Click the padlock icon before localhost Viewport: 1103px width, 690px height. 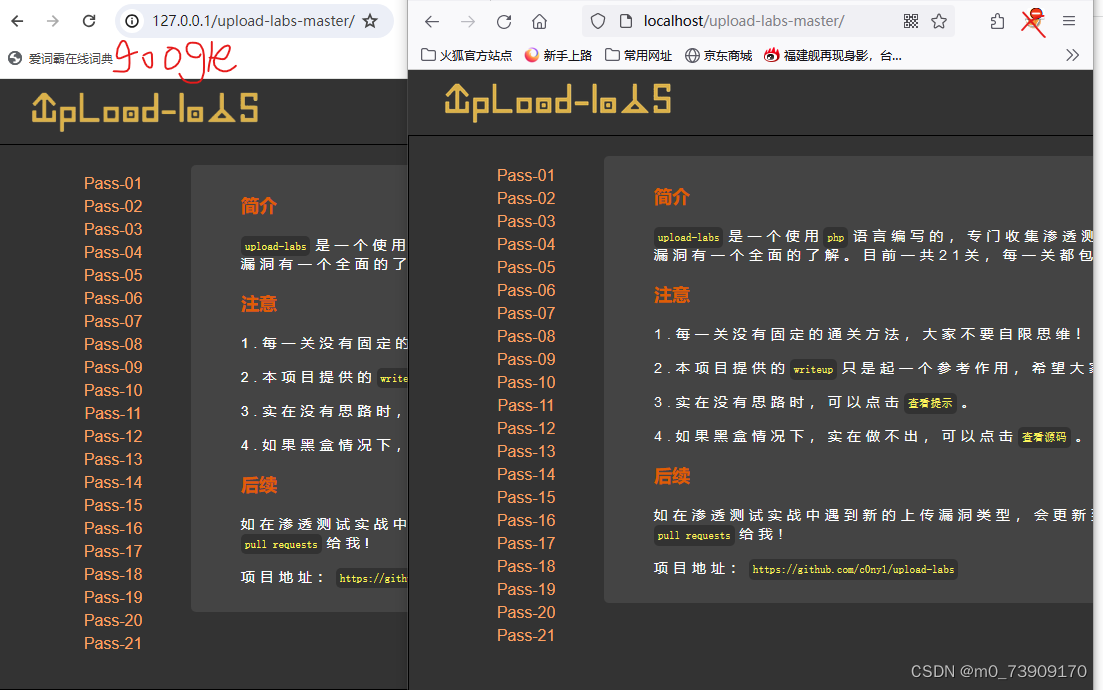(x=625, y=21)
